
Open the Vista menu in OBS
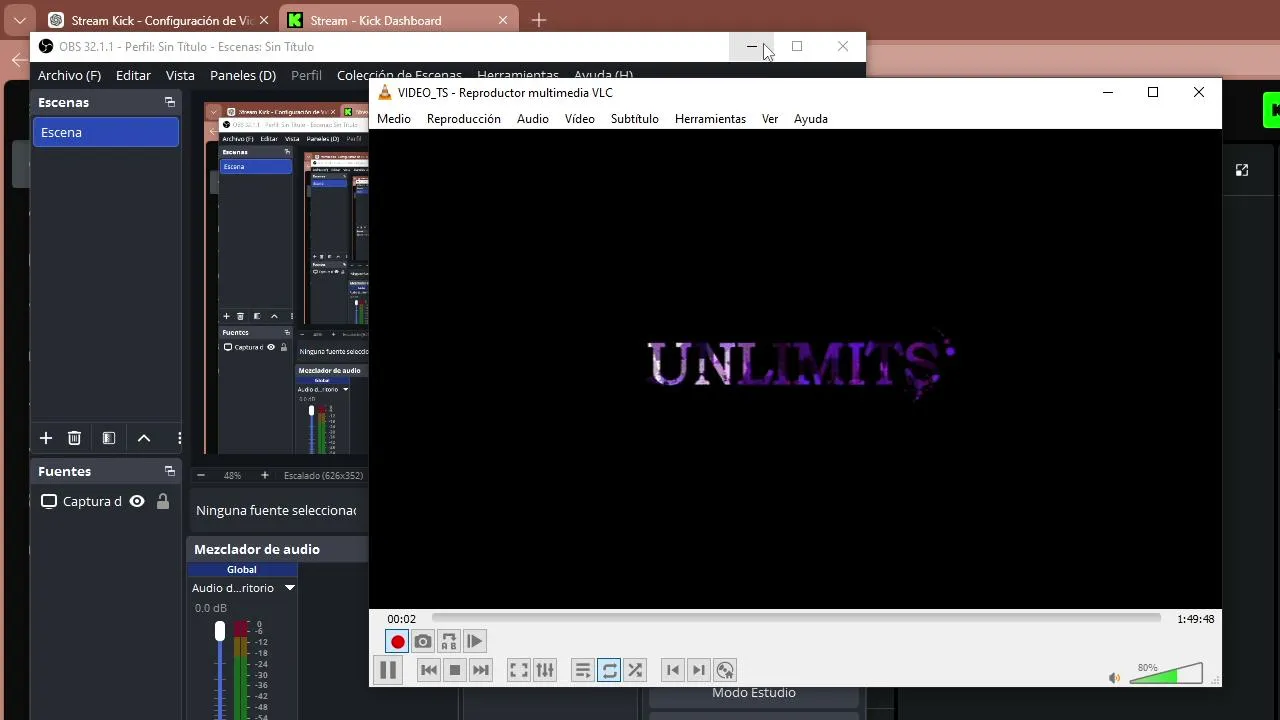180,75
